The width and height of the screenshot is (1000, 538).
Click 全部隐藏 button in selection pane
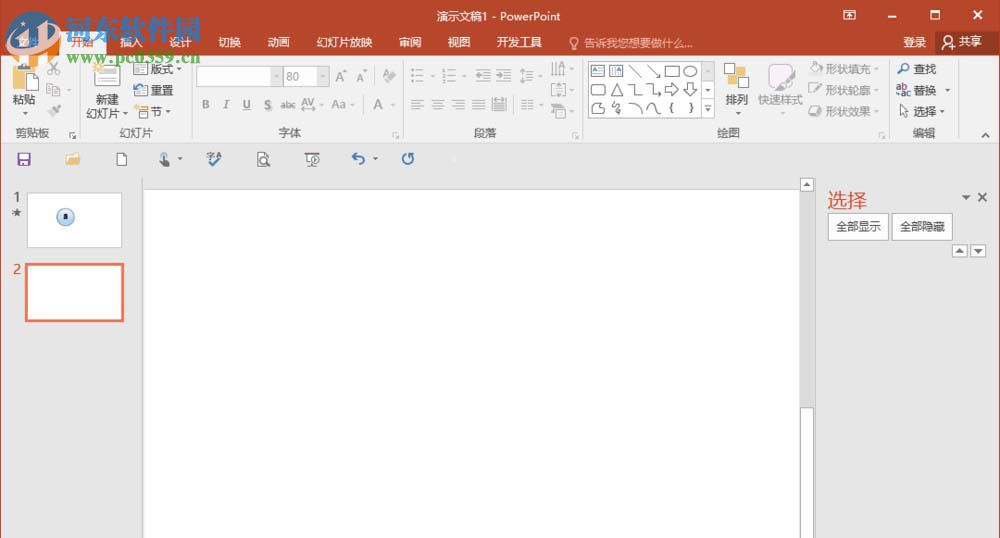tap(922, 226)
